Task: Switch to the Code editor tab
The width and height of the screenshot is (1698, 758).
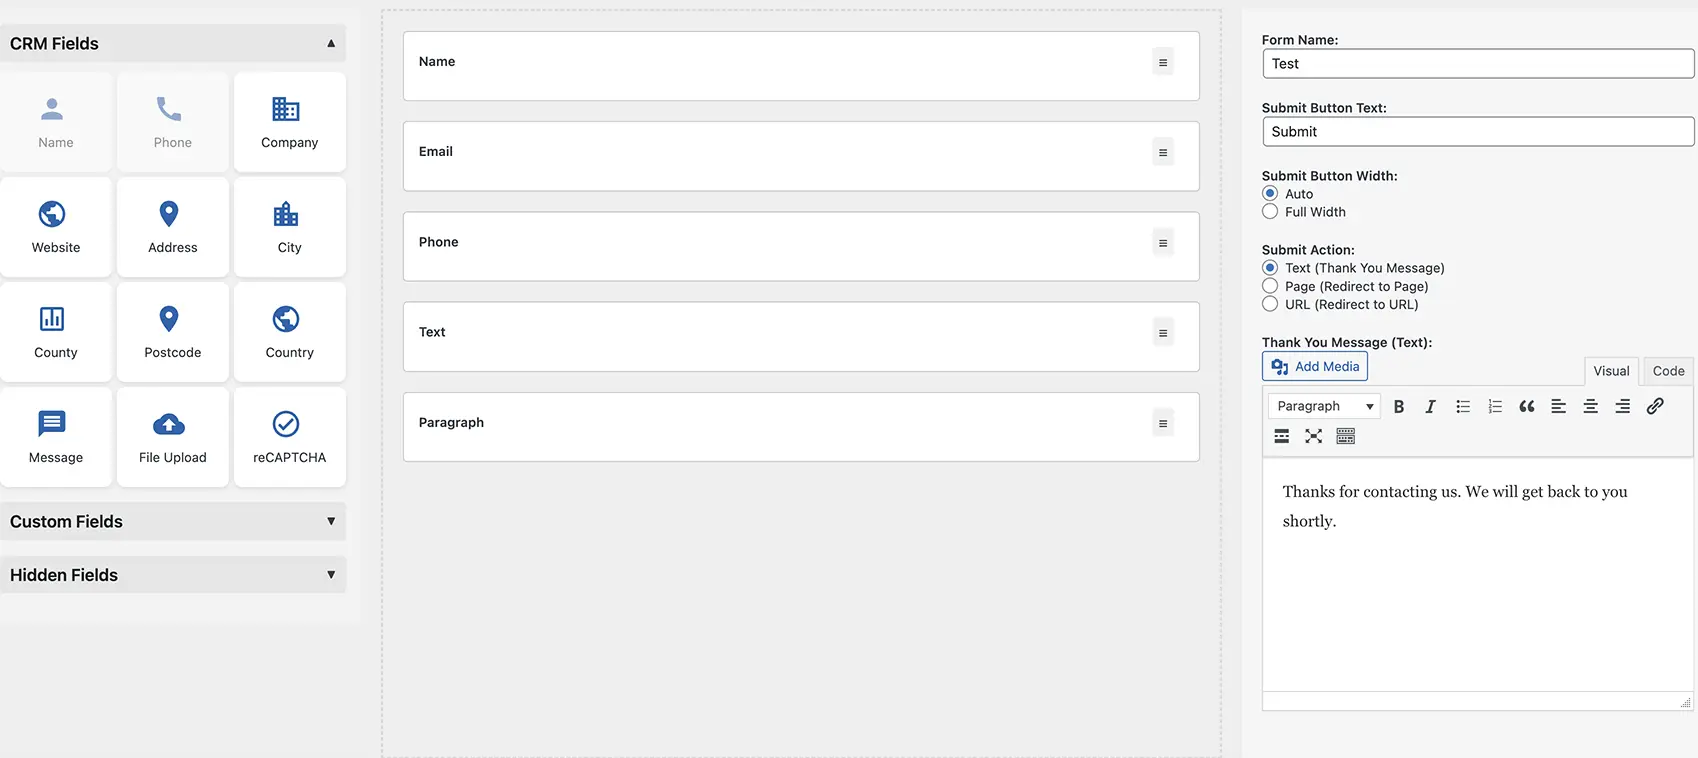Action: tap(1668, 371)
